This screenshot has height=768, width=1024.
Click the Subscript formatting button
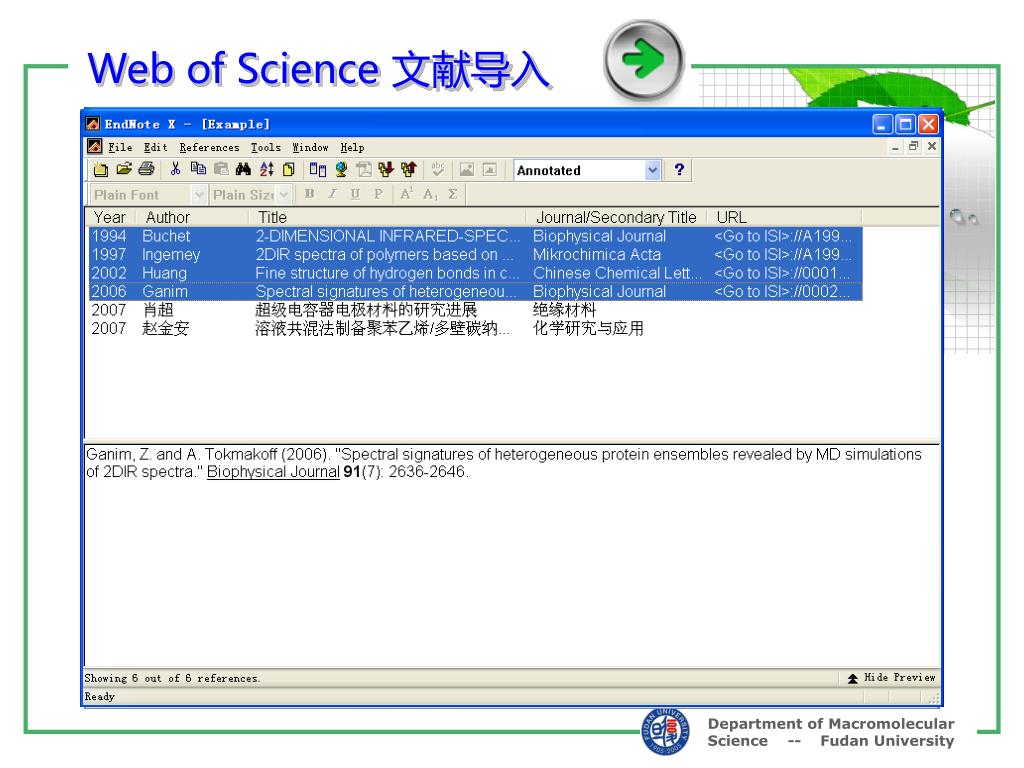pos(430,194)
